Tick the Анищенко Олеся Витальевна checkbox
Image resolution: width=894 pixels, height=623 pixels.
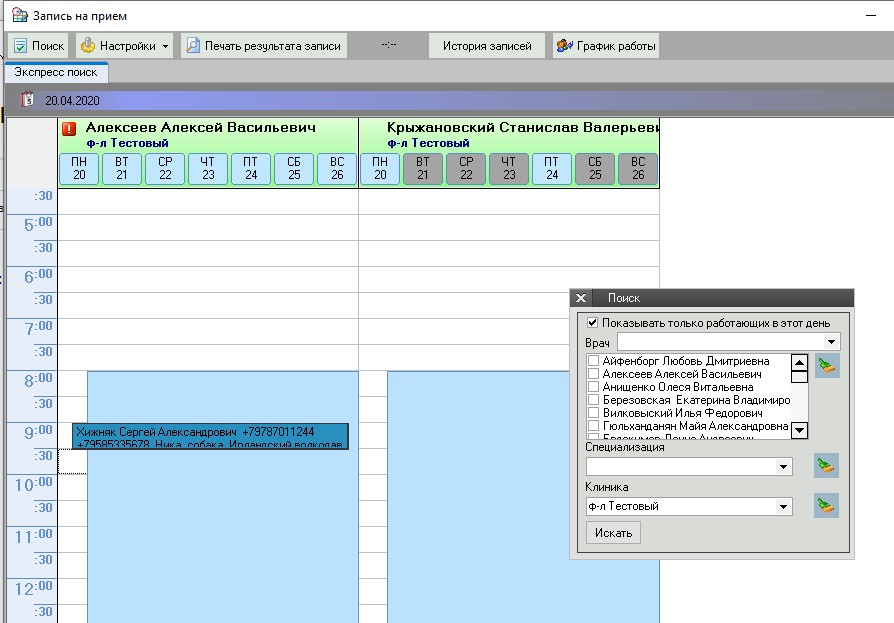[x=594, y=387]
